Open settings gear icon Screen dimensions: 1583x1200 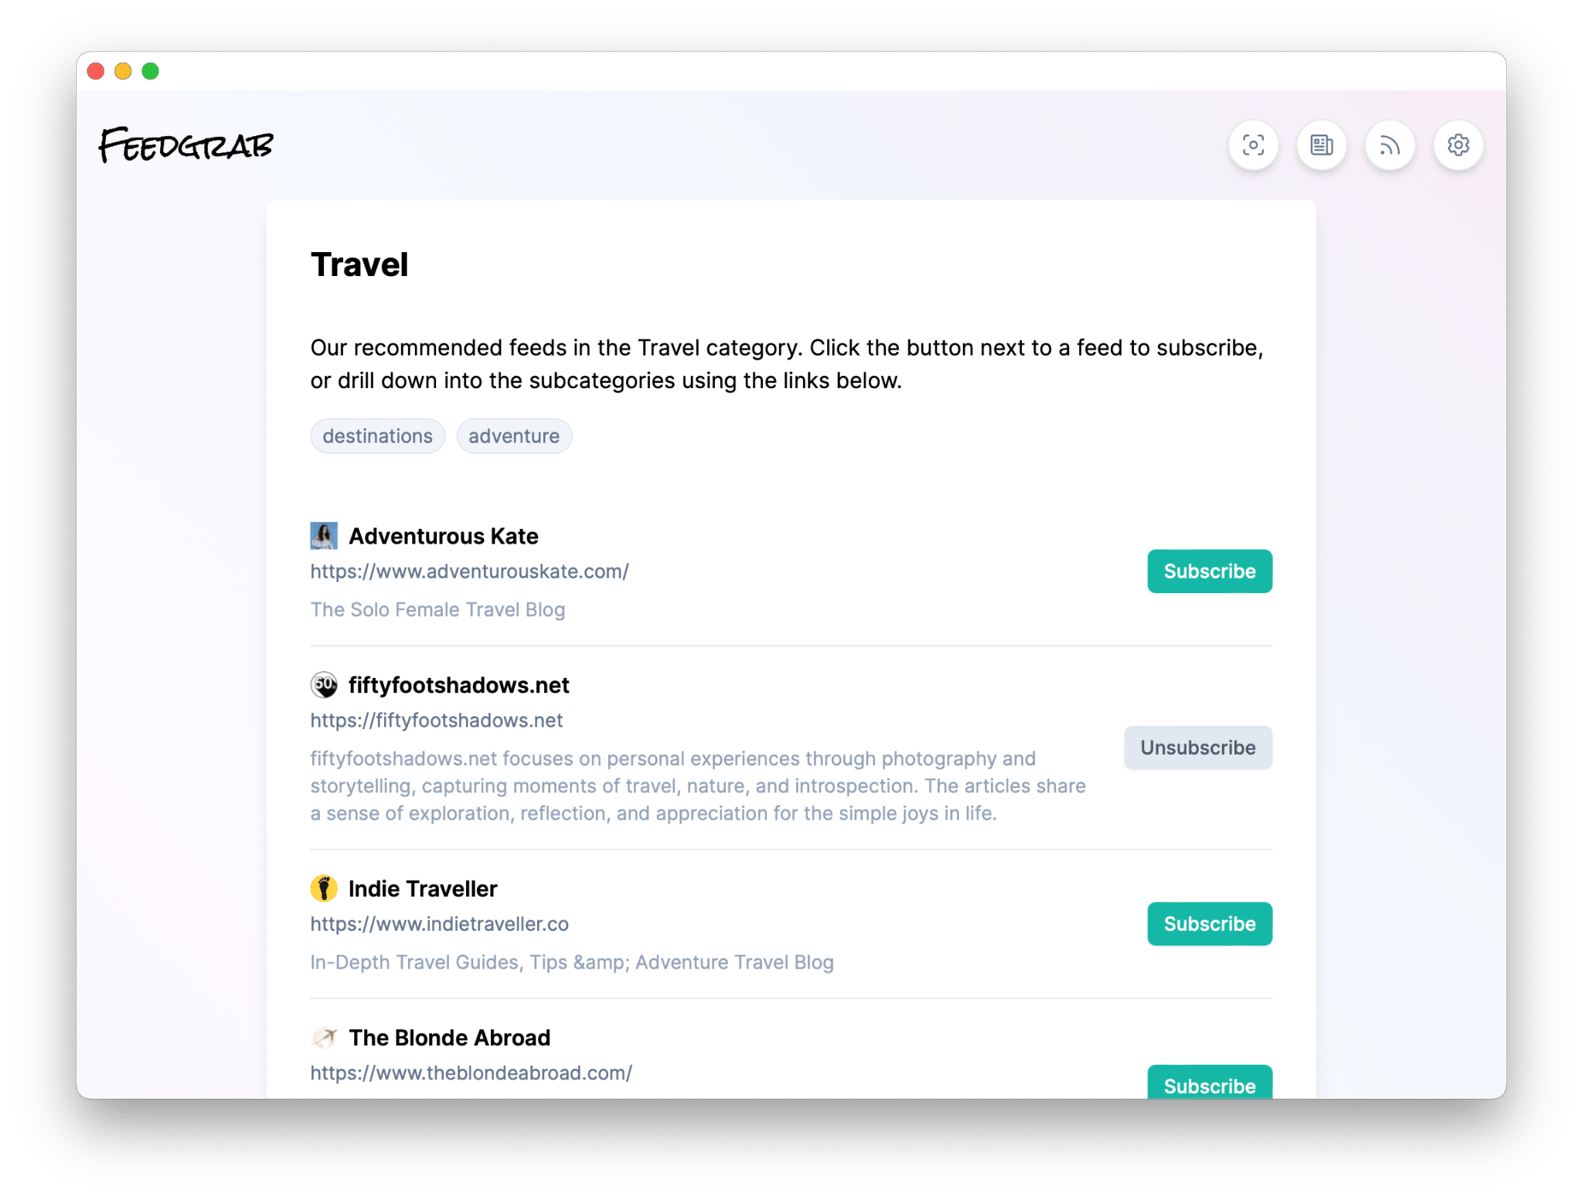[x=1458, y=145]
